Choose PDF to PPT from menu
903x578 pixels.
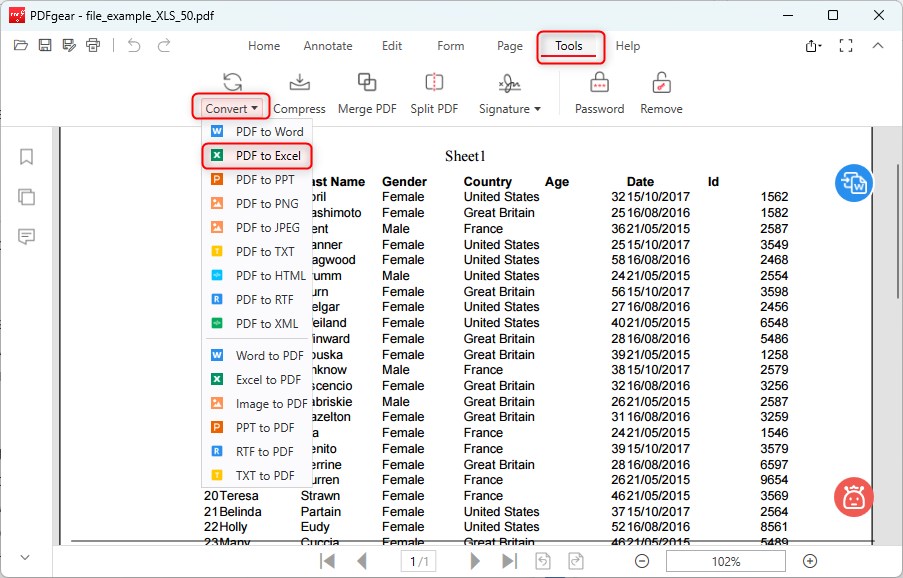click(x=257, y=180)
